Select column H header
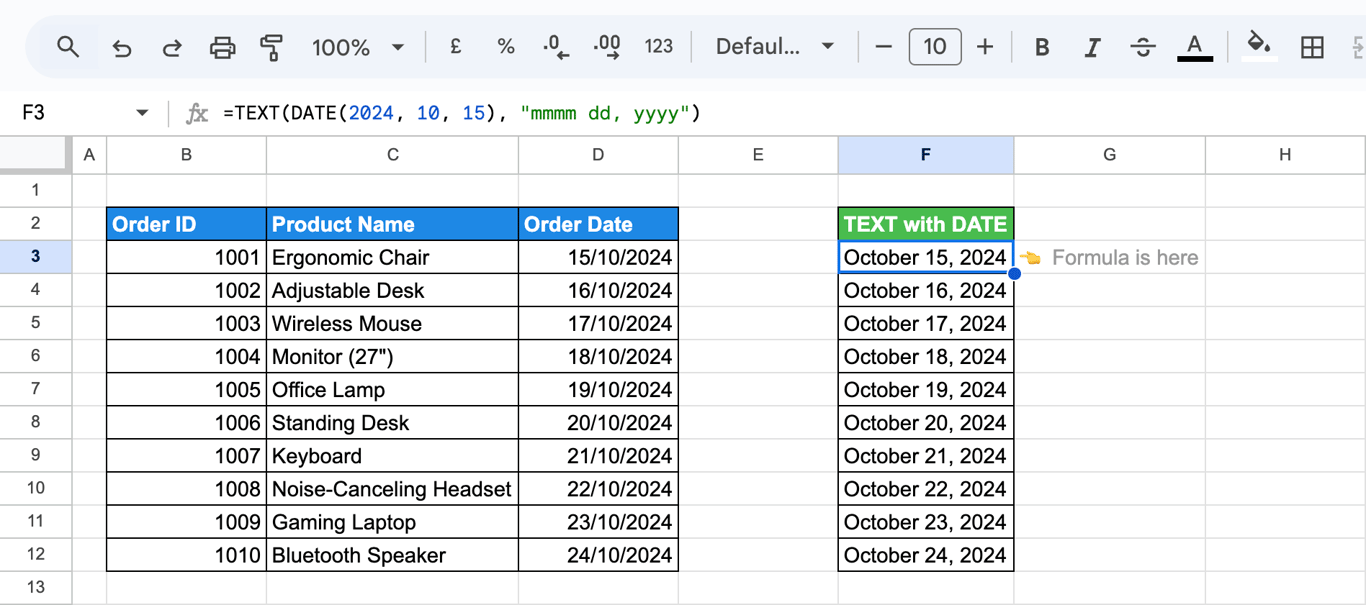 click(x=1285, y=154)
